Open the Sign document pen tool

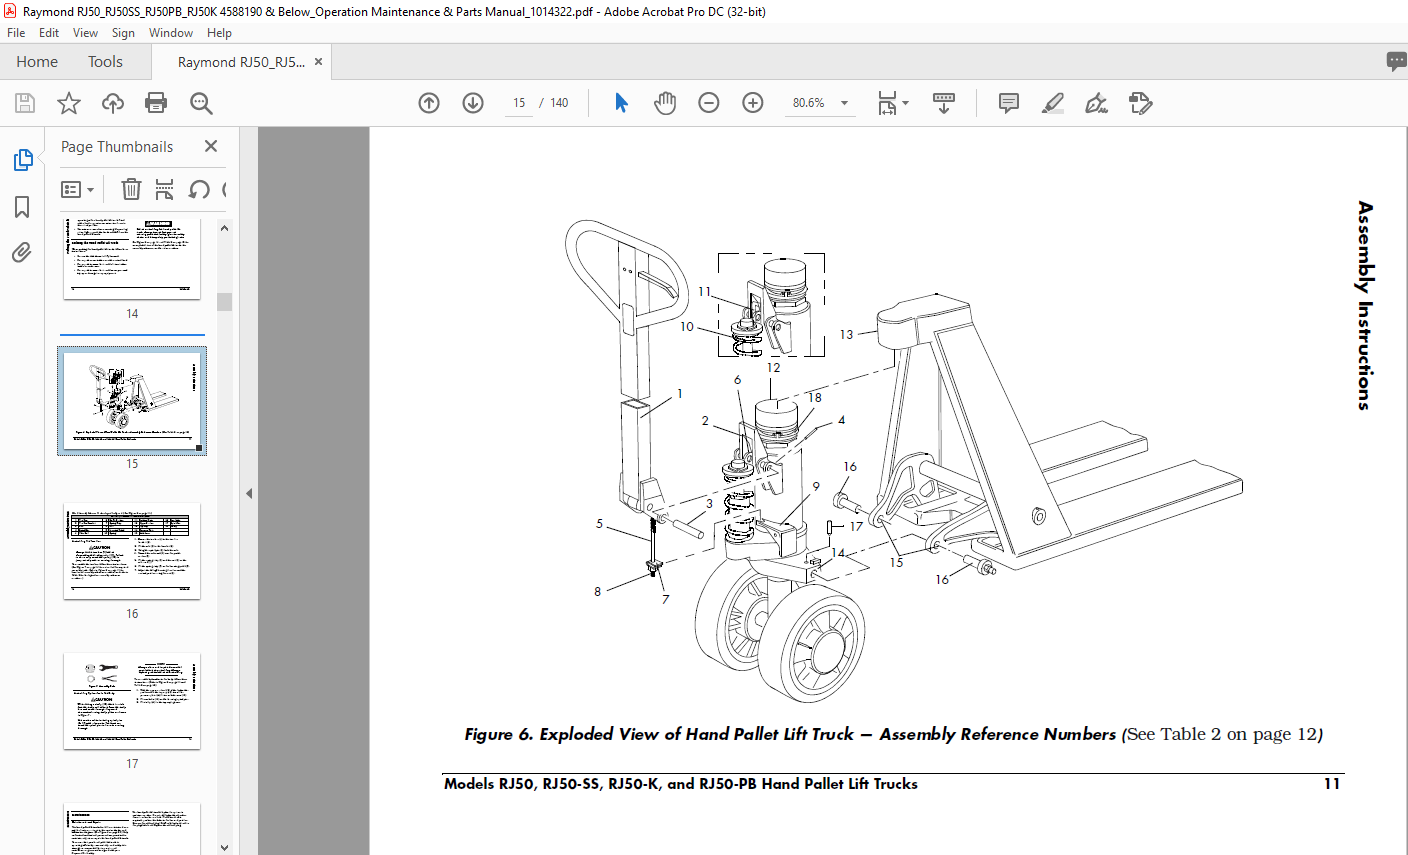click(1096, 103)
